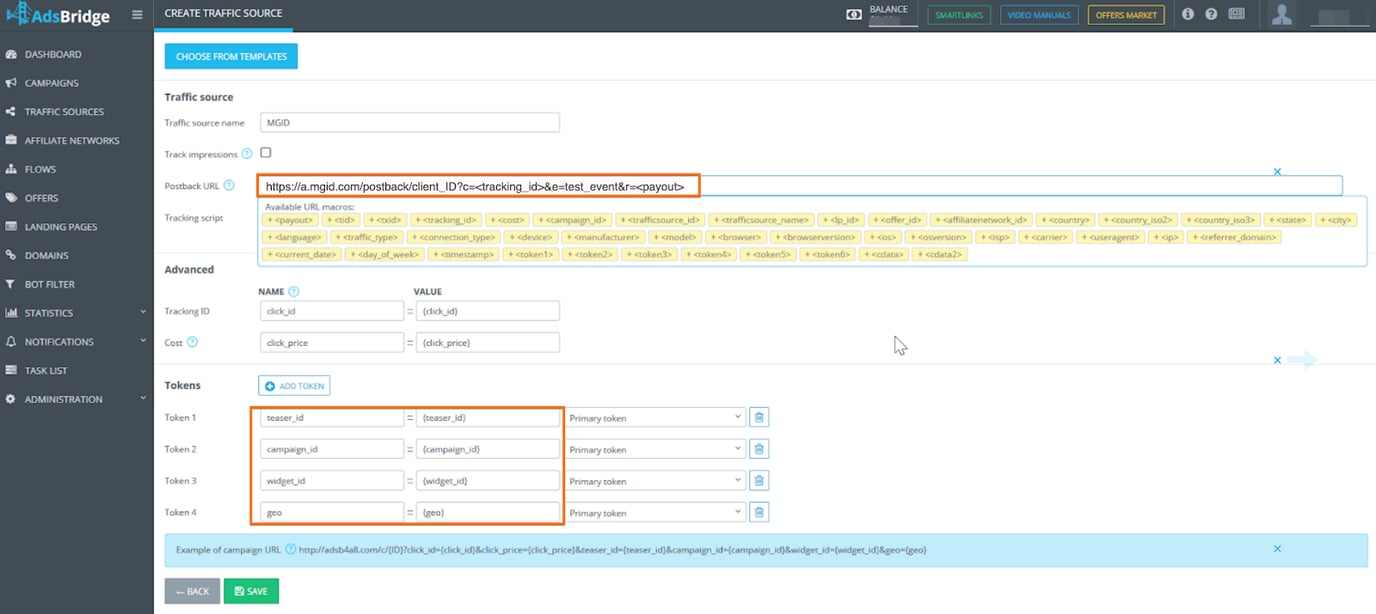The height and width of the screenshot is (614, 1376).
Task: Open the user profile icon
Action: click(x=1281, y=14)
